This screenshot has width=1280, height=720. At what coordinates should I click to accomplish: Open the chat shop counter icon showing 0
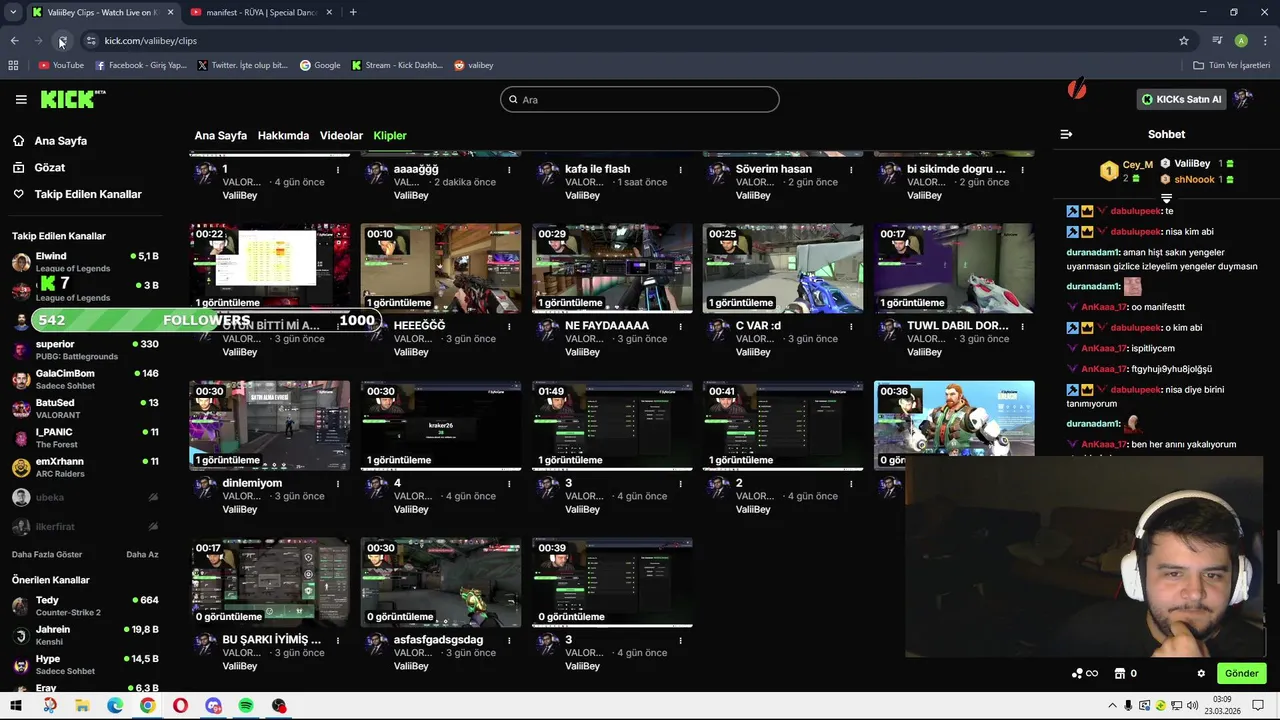1125,673
